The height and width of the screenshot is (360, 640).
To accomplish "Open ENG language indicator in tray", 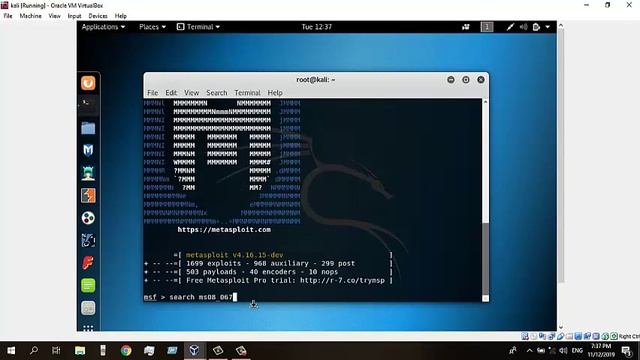I will click(x=577, y=351).
